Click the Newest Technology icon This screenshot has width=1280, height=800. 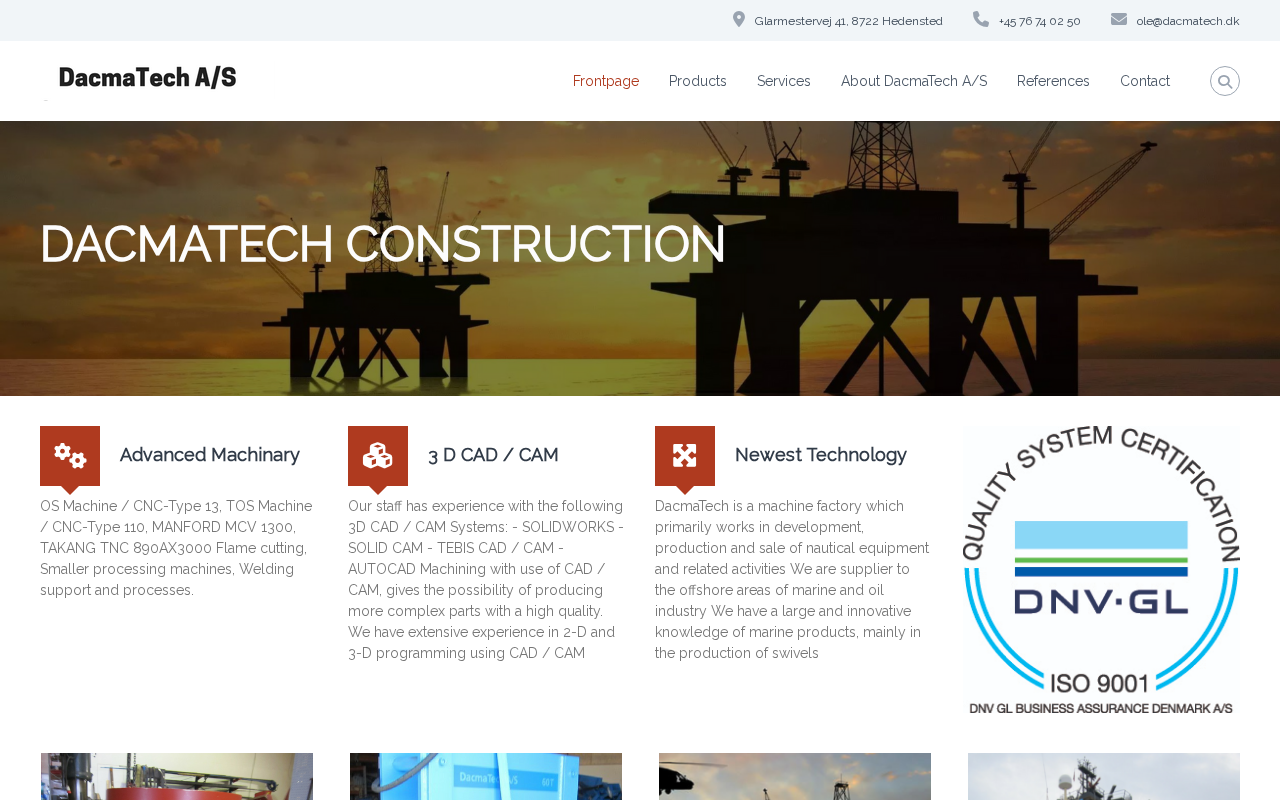[x=685, y=456]
